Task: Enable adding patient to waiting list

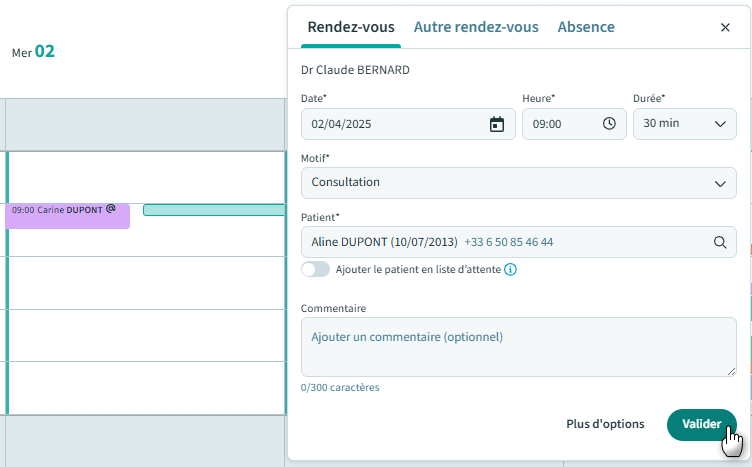Action: tap(315, 270)
